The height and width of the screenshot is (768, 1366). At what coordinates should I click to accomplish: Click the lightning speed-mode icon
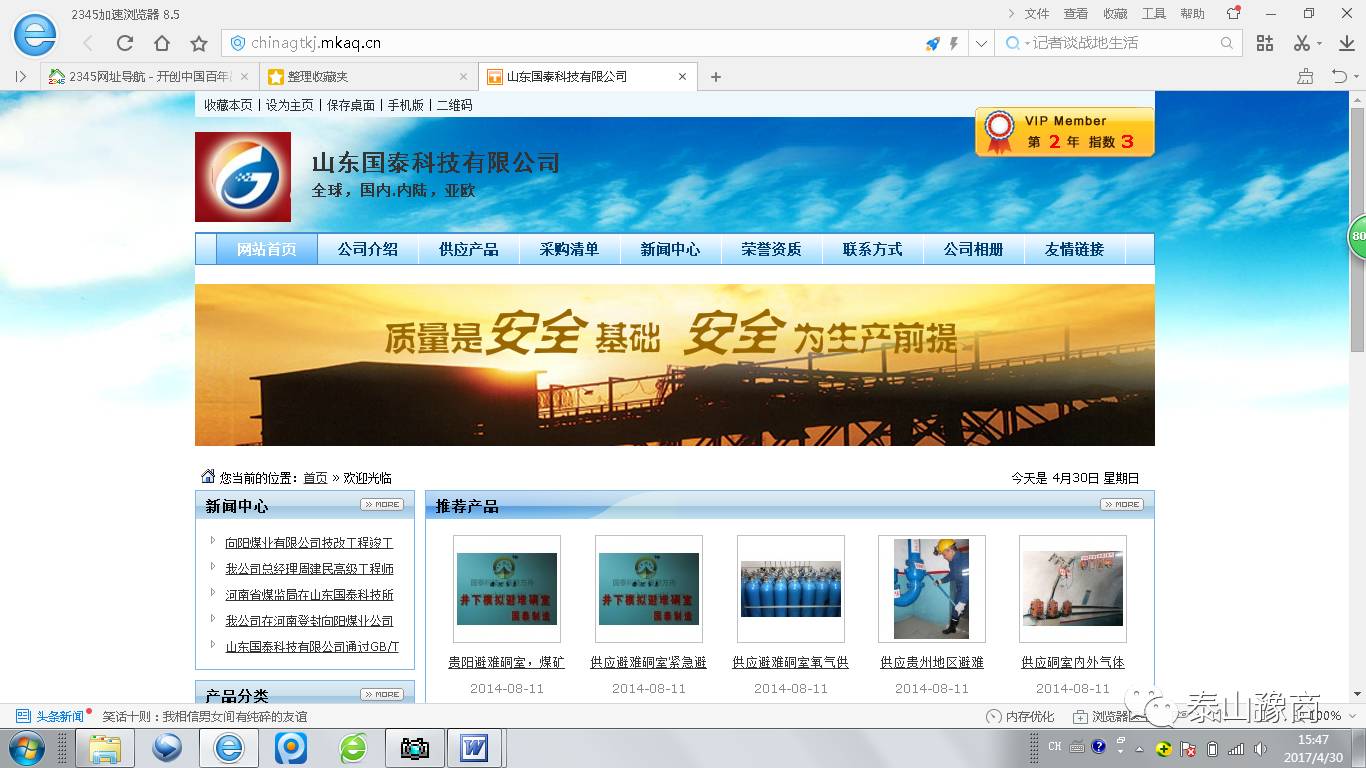(x=954, y=43)
